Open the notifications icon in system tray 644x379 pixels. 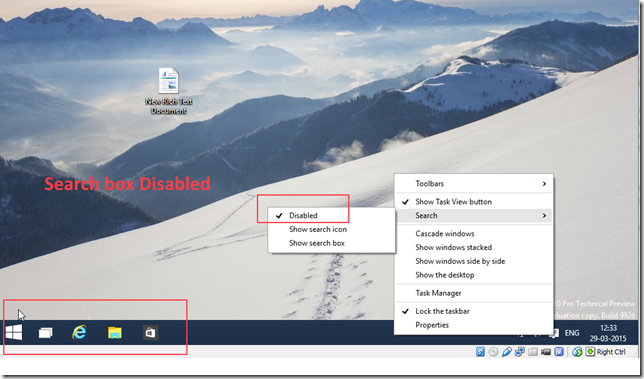tap(554, 333)
